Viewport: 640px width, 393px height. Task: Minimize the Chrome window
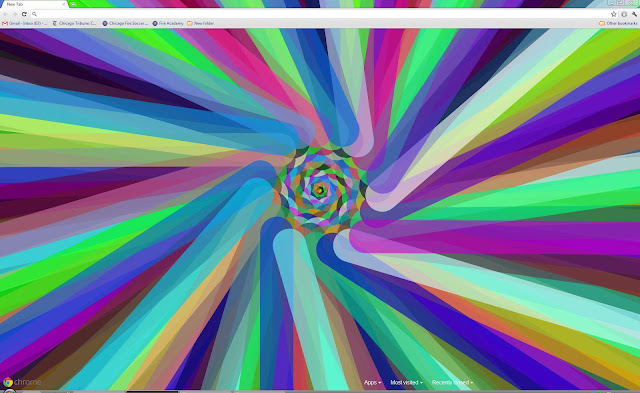(611, 2)
